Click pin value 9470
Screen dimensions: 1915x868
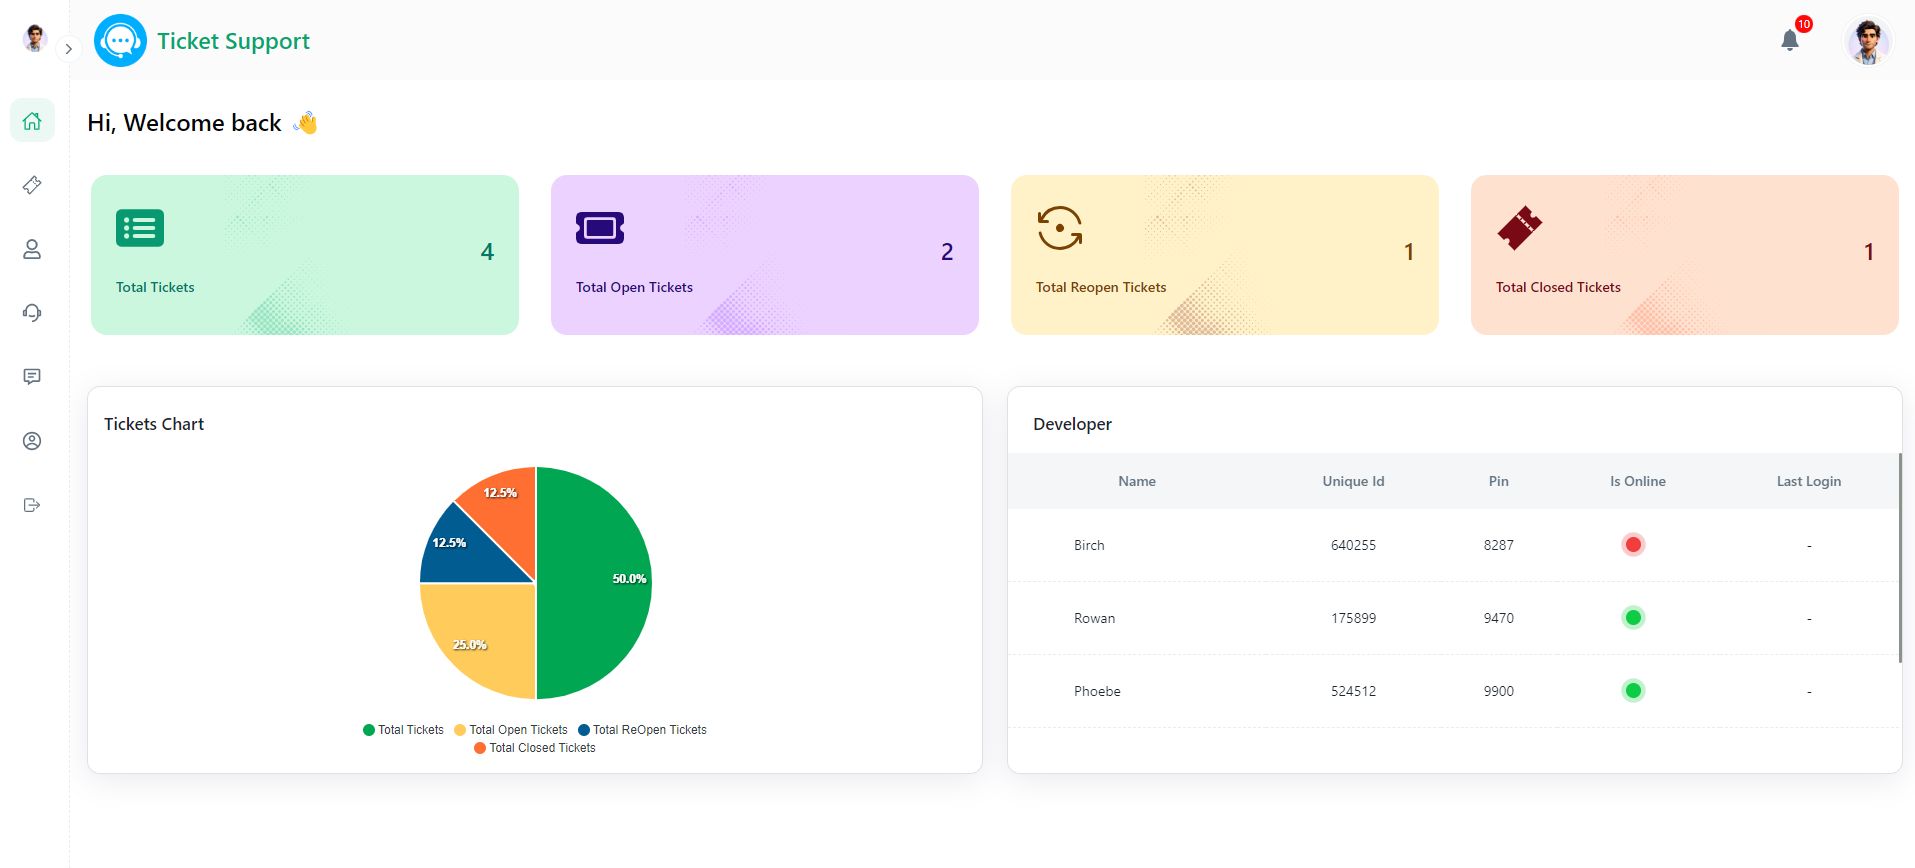coord(1498,618)
